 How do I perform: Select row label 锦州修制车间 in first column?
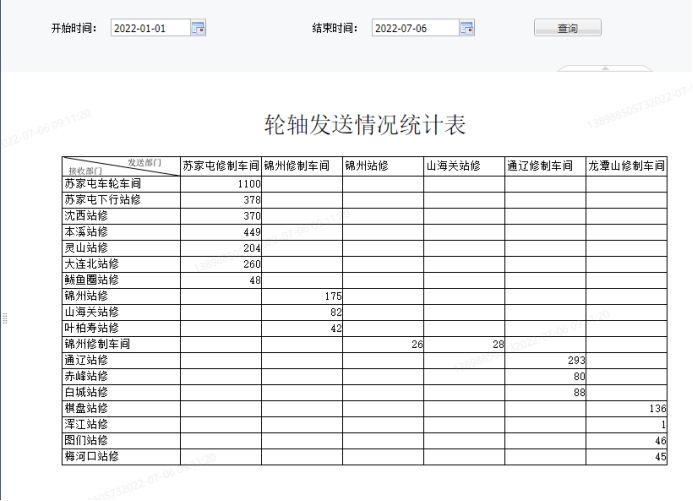point(121,345)
